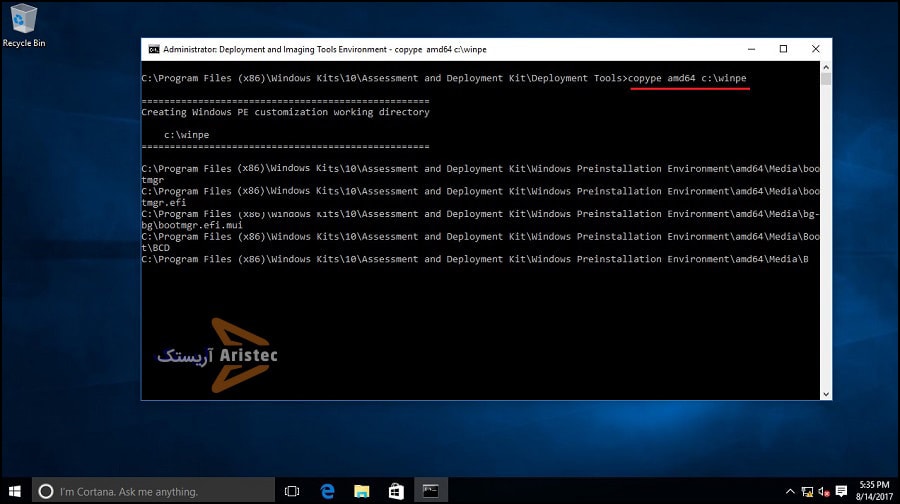The height and width of the screenshot is (504, 900).
Task: Launch Microsoft Edge from the taskbar
Action: click(x=327, y=491)
